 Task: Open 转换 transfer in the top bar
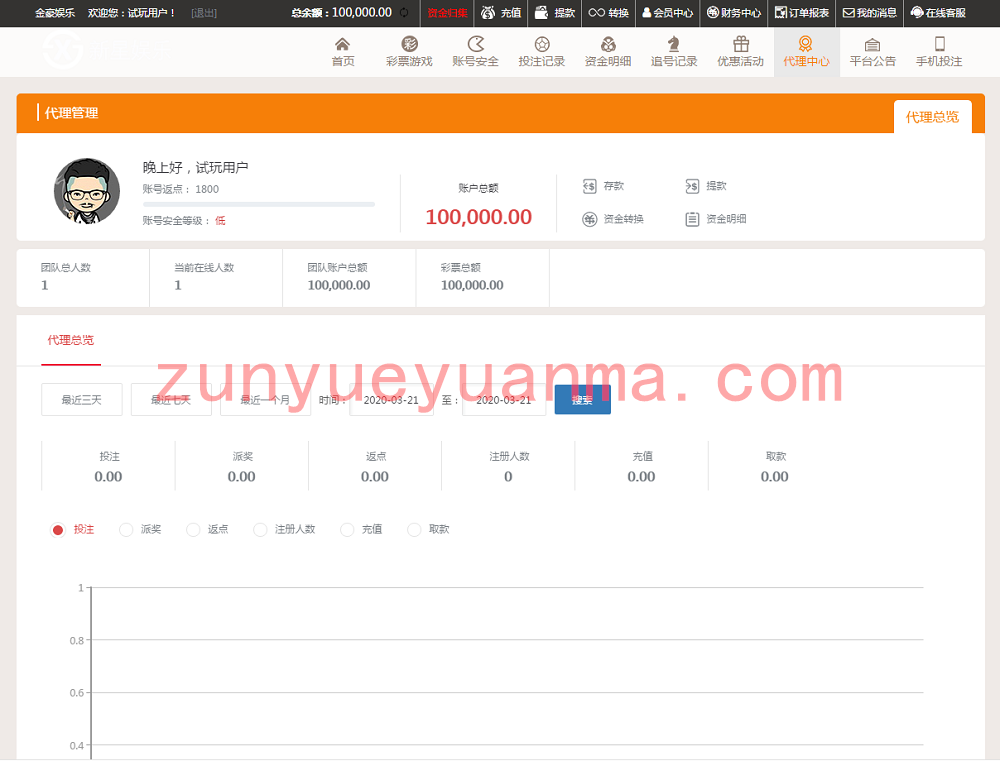pyautogui.click(x=608, y=13)
